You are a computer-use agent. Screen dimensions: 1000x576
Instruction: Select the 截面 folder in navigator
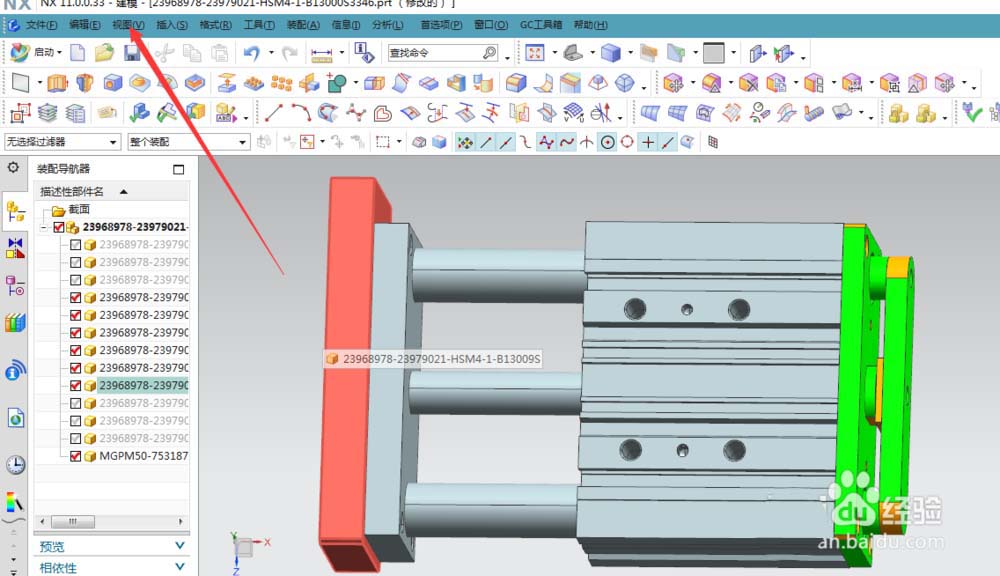tap(78, 209)
